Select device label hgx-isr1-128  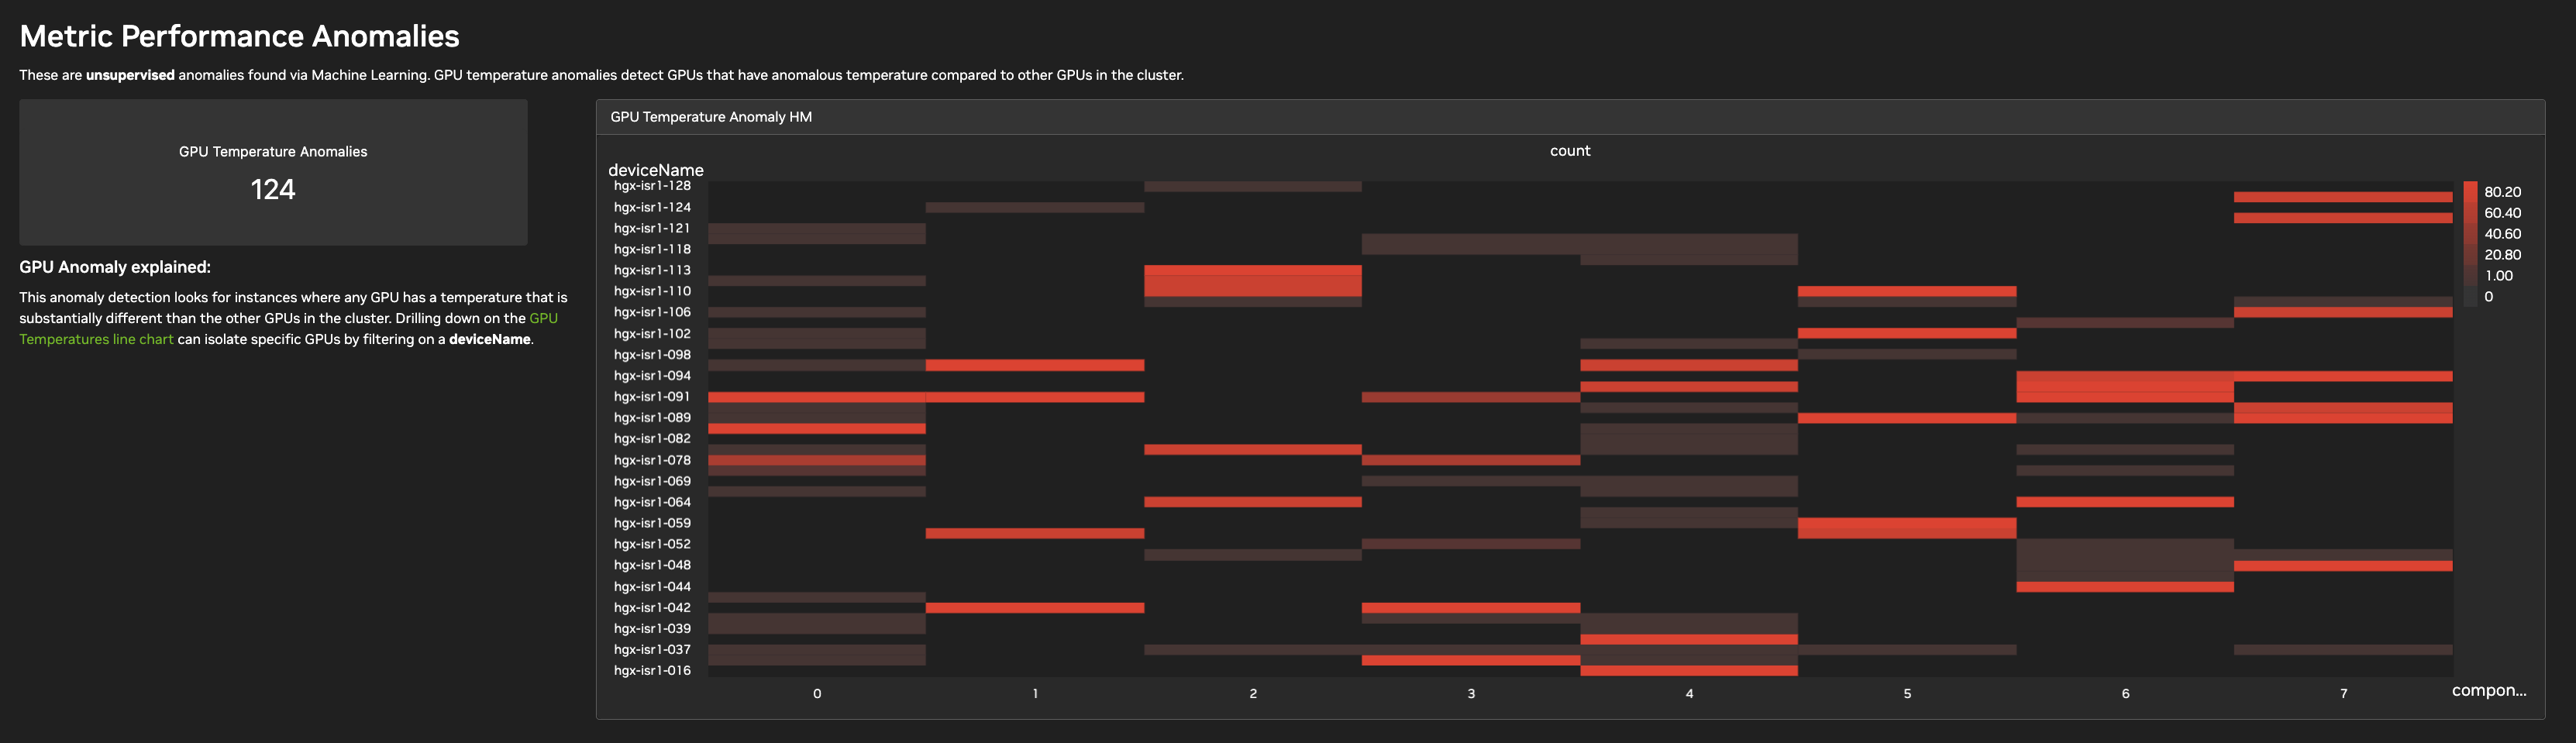652,186
